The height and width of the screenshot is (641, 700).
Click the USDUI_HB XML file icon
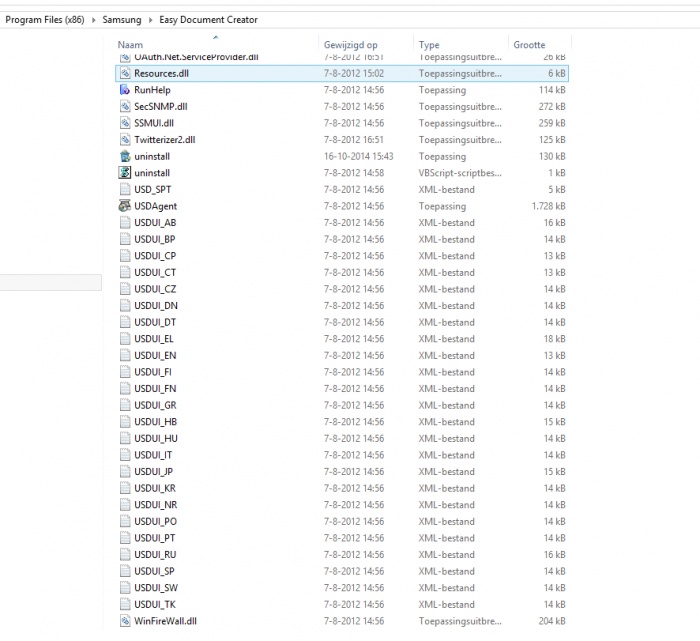point(125,421)
